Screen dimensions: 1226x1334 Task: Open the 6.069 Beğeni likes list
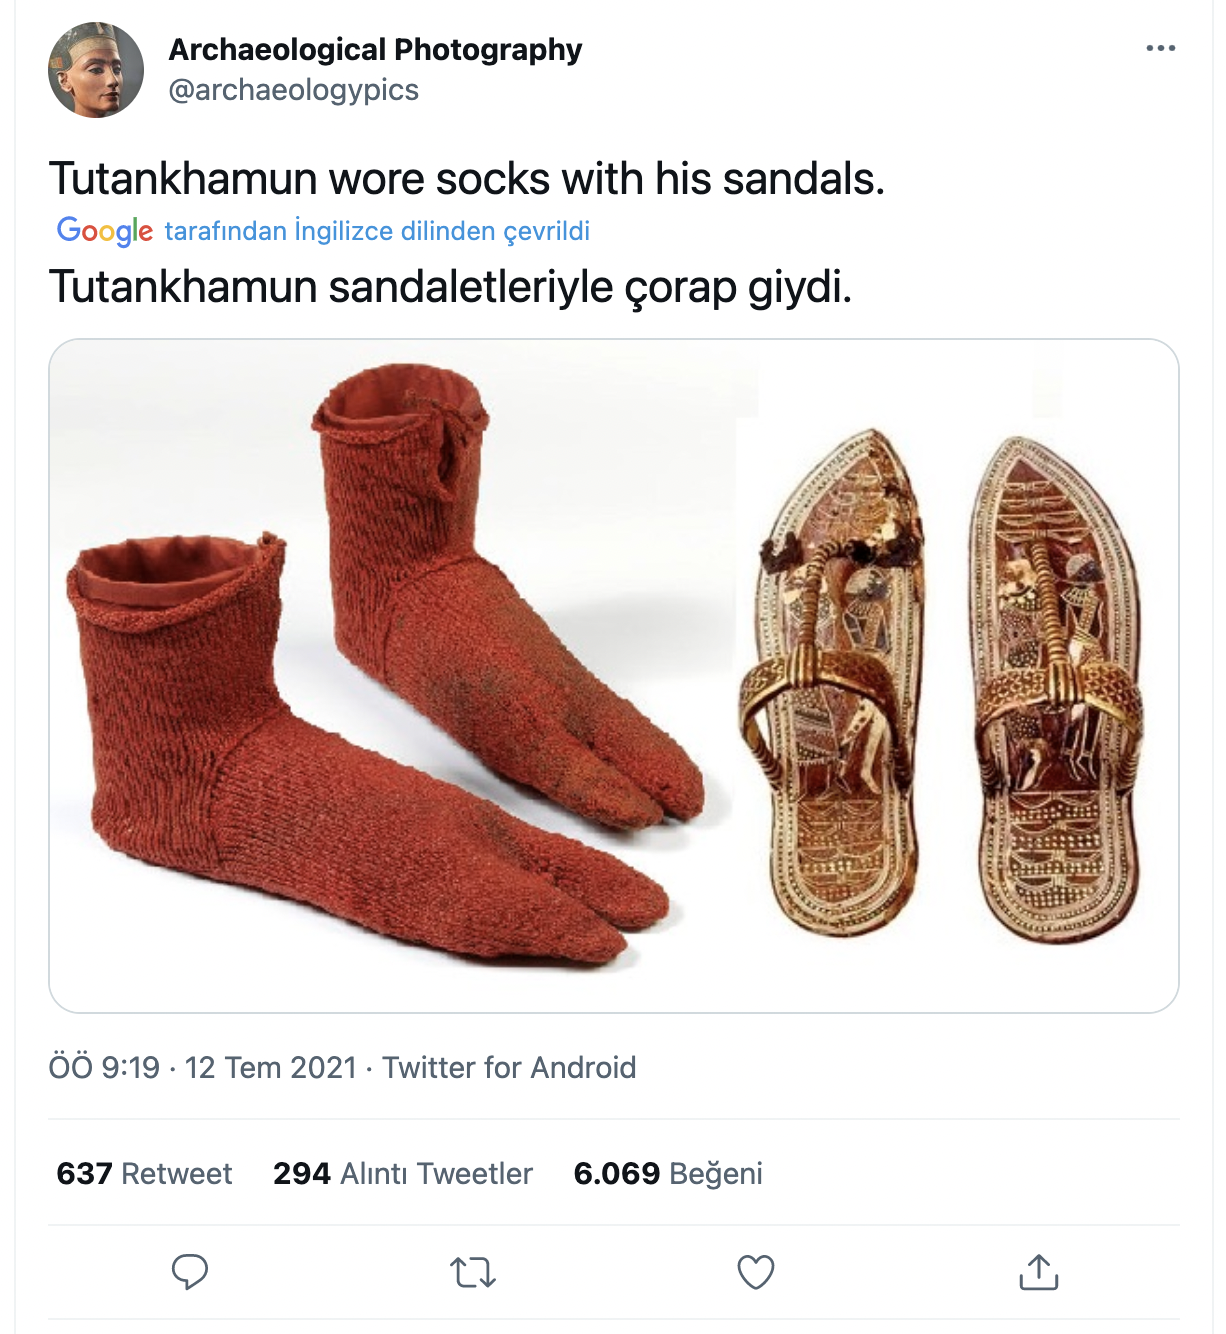coord(668,1173)
